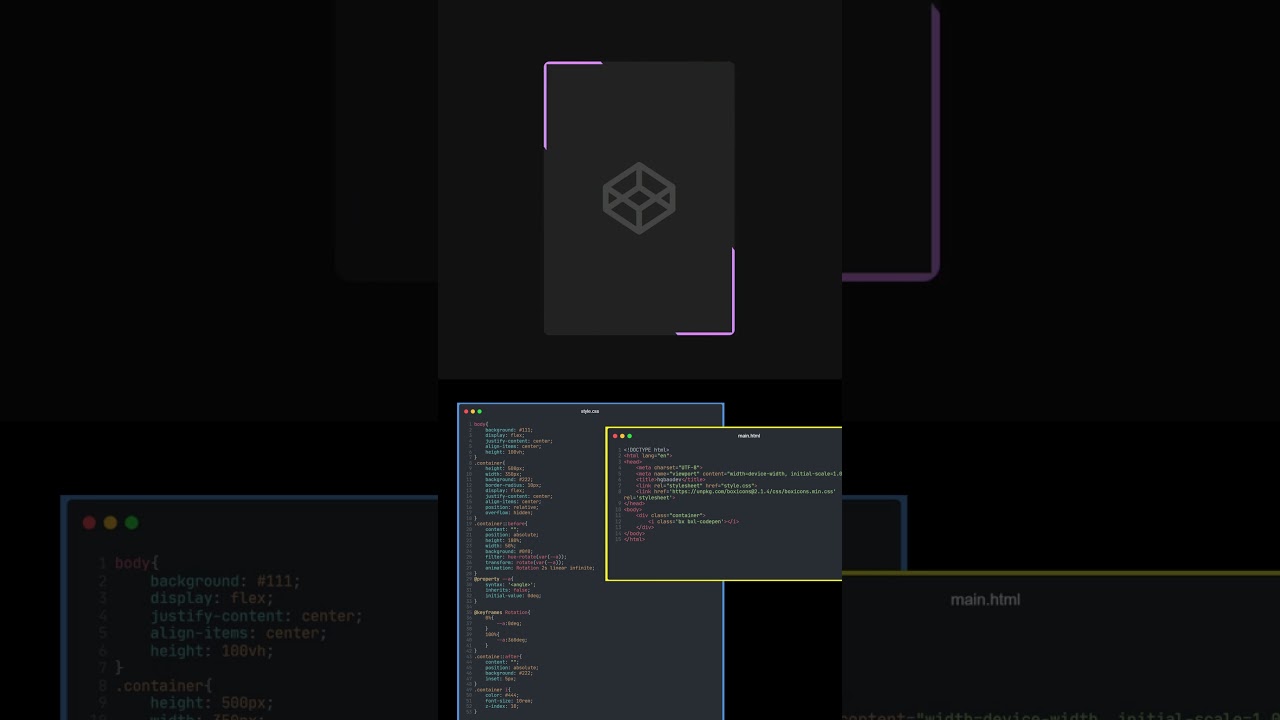Click the '.container::after{' selector line
Screen dimensions: 1280x720
pos(498,656)
